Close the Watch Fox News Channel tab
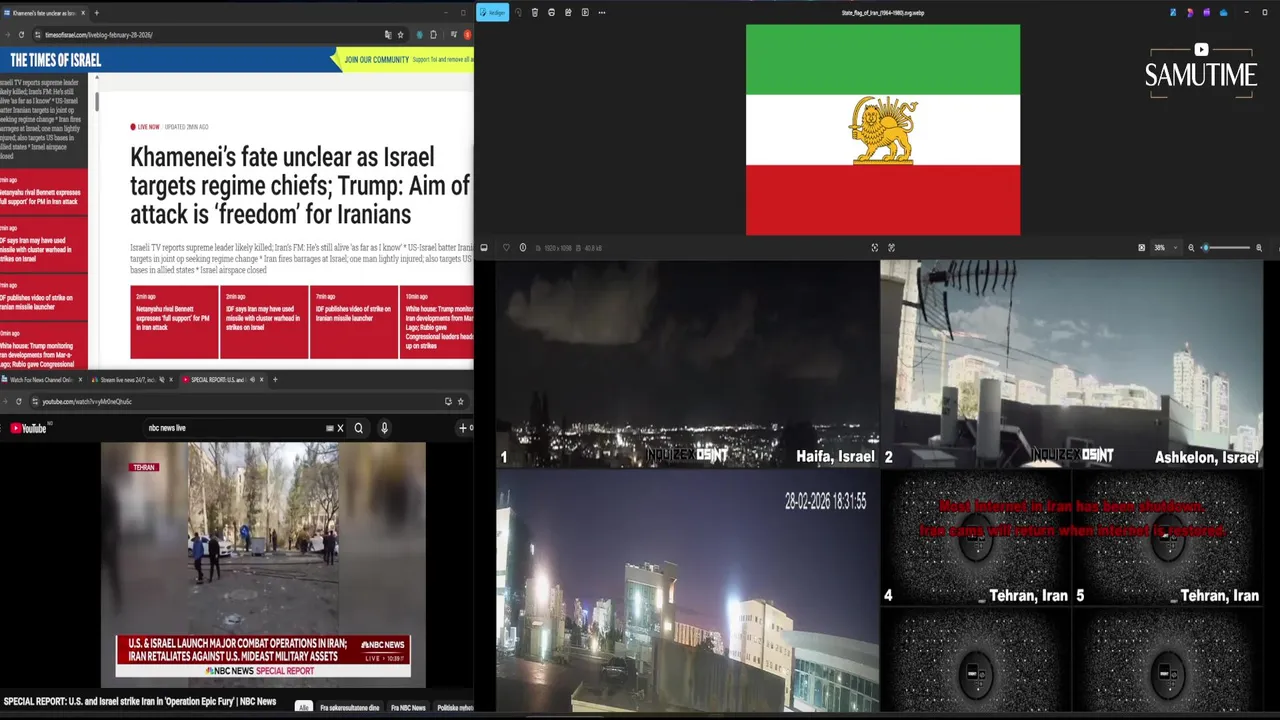The height and width of the screenshot is (720, 1280). click(x=81, y=380)
